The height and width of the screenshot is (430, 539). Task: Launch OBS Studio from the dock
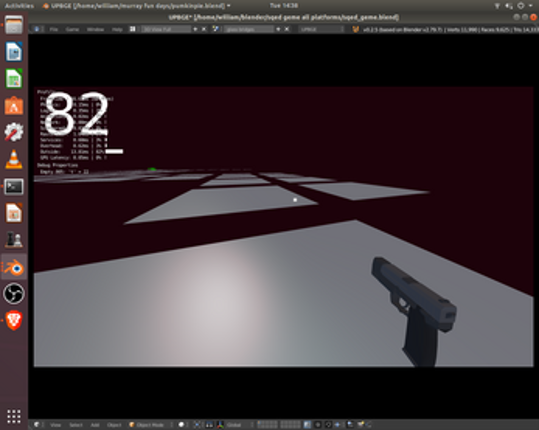(14, 294)
